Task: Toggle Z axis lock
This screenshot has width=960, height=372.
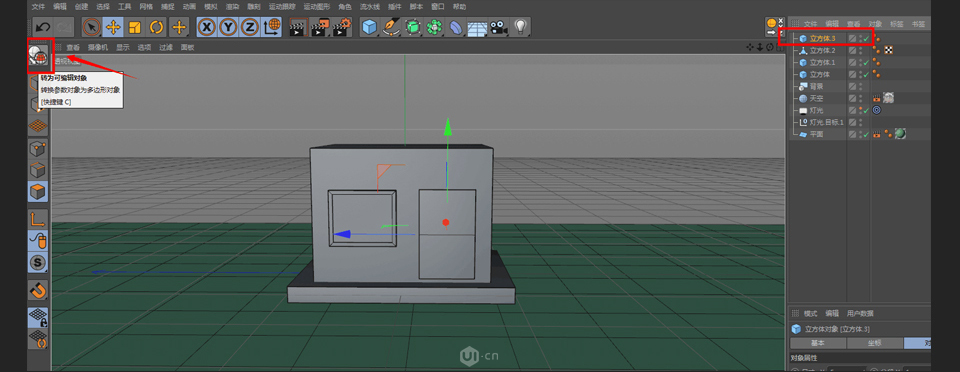Action: 250,27
